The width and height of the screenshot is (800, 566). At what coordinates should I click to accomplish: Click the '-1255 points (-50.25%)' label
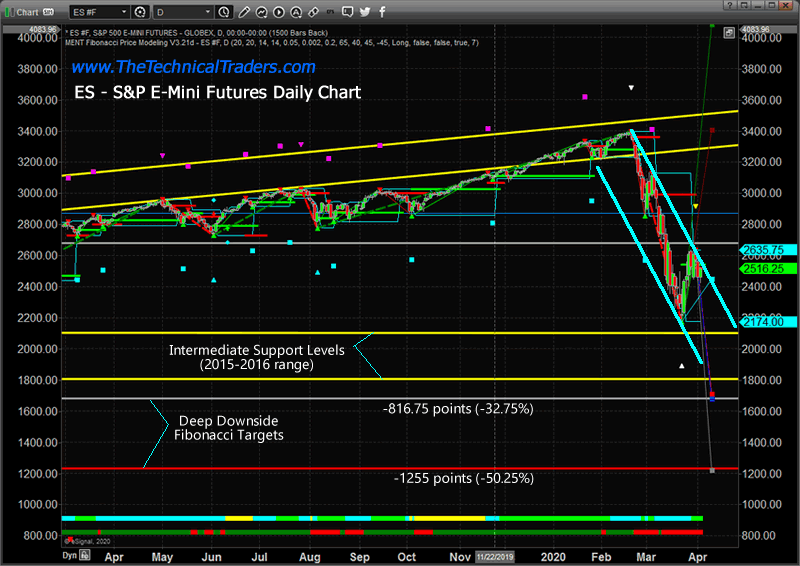tap(464, 478)
